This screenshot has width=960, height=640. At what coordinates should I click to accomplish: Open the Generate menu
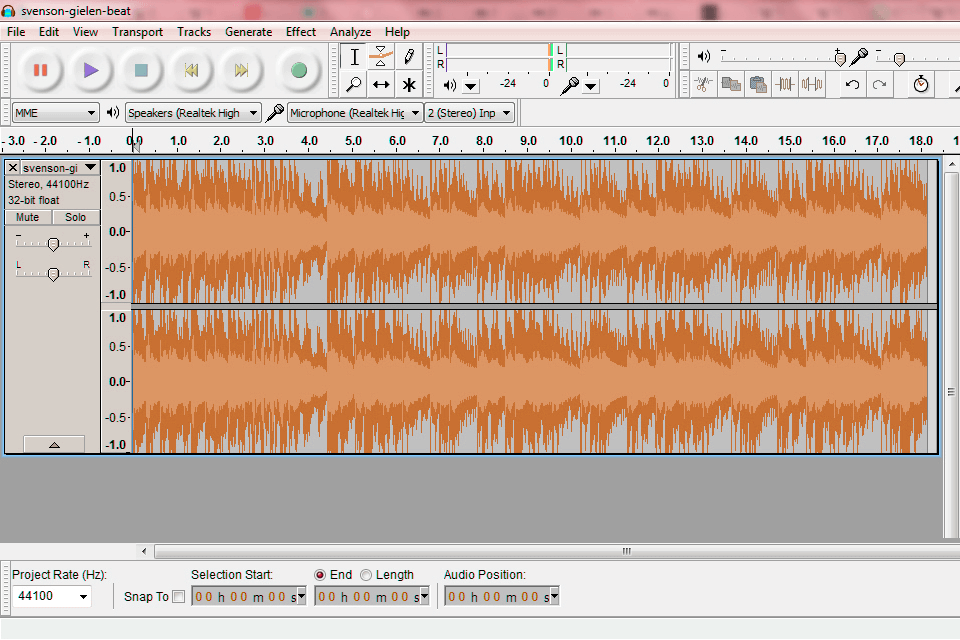249,32
